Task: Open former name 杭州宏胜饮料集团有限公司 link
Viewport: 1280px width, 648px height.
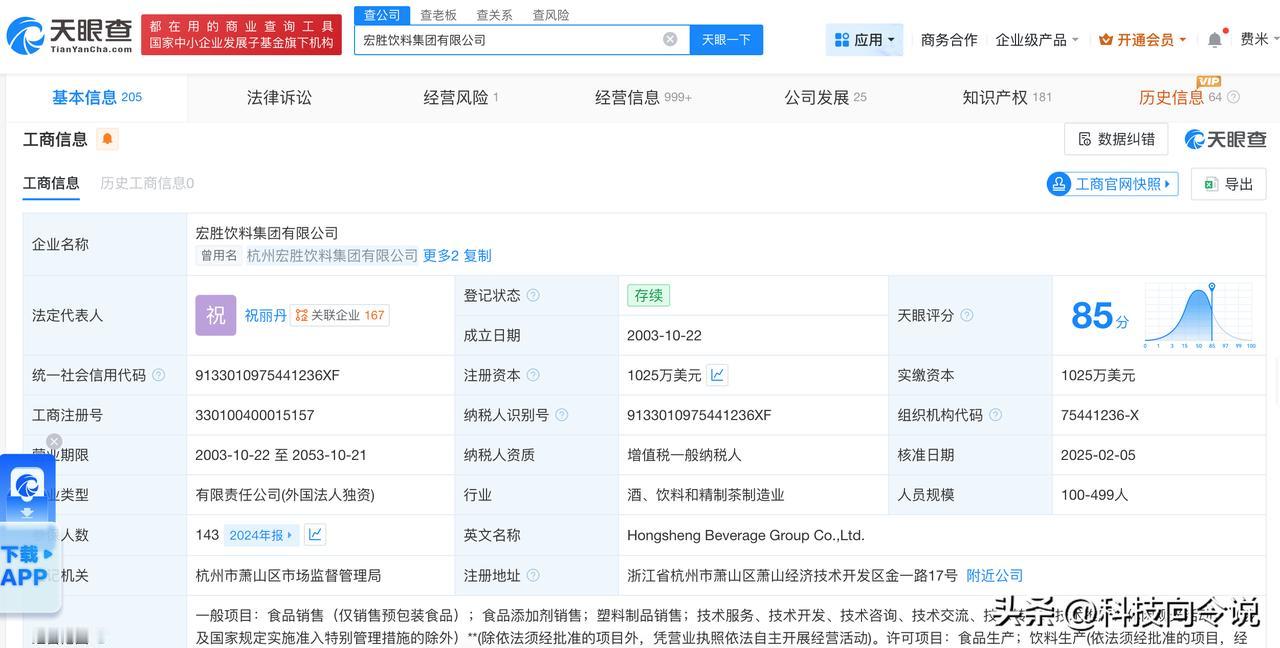Action: pyautogui.click(x=332, y=255)
